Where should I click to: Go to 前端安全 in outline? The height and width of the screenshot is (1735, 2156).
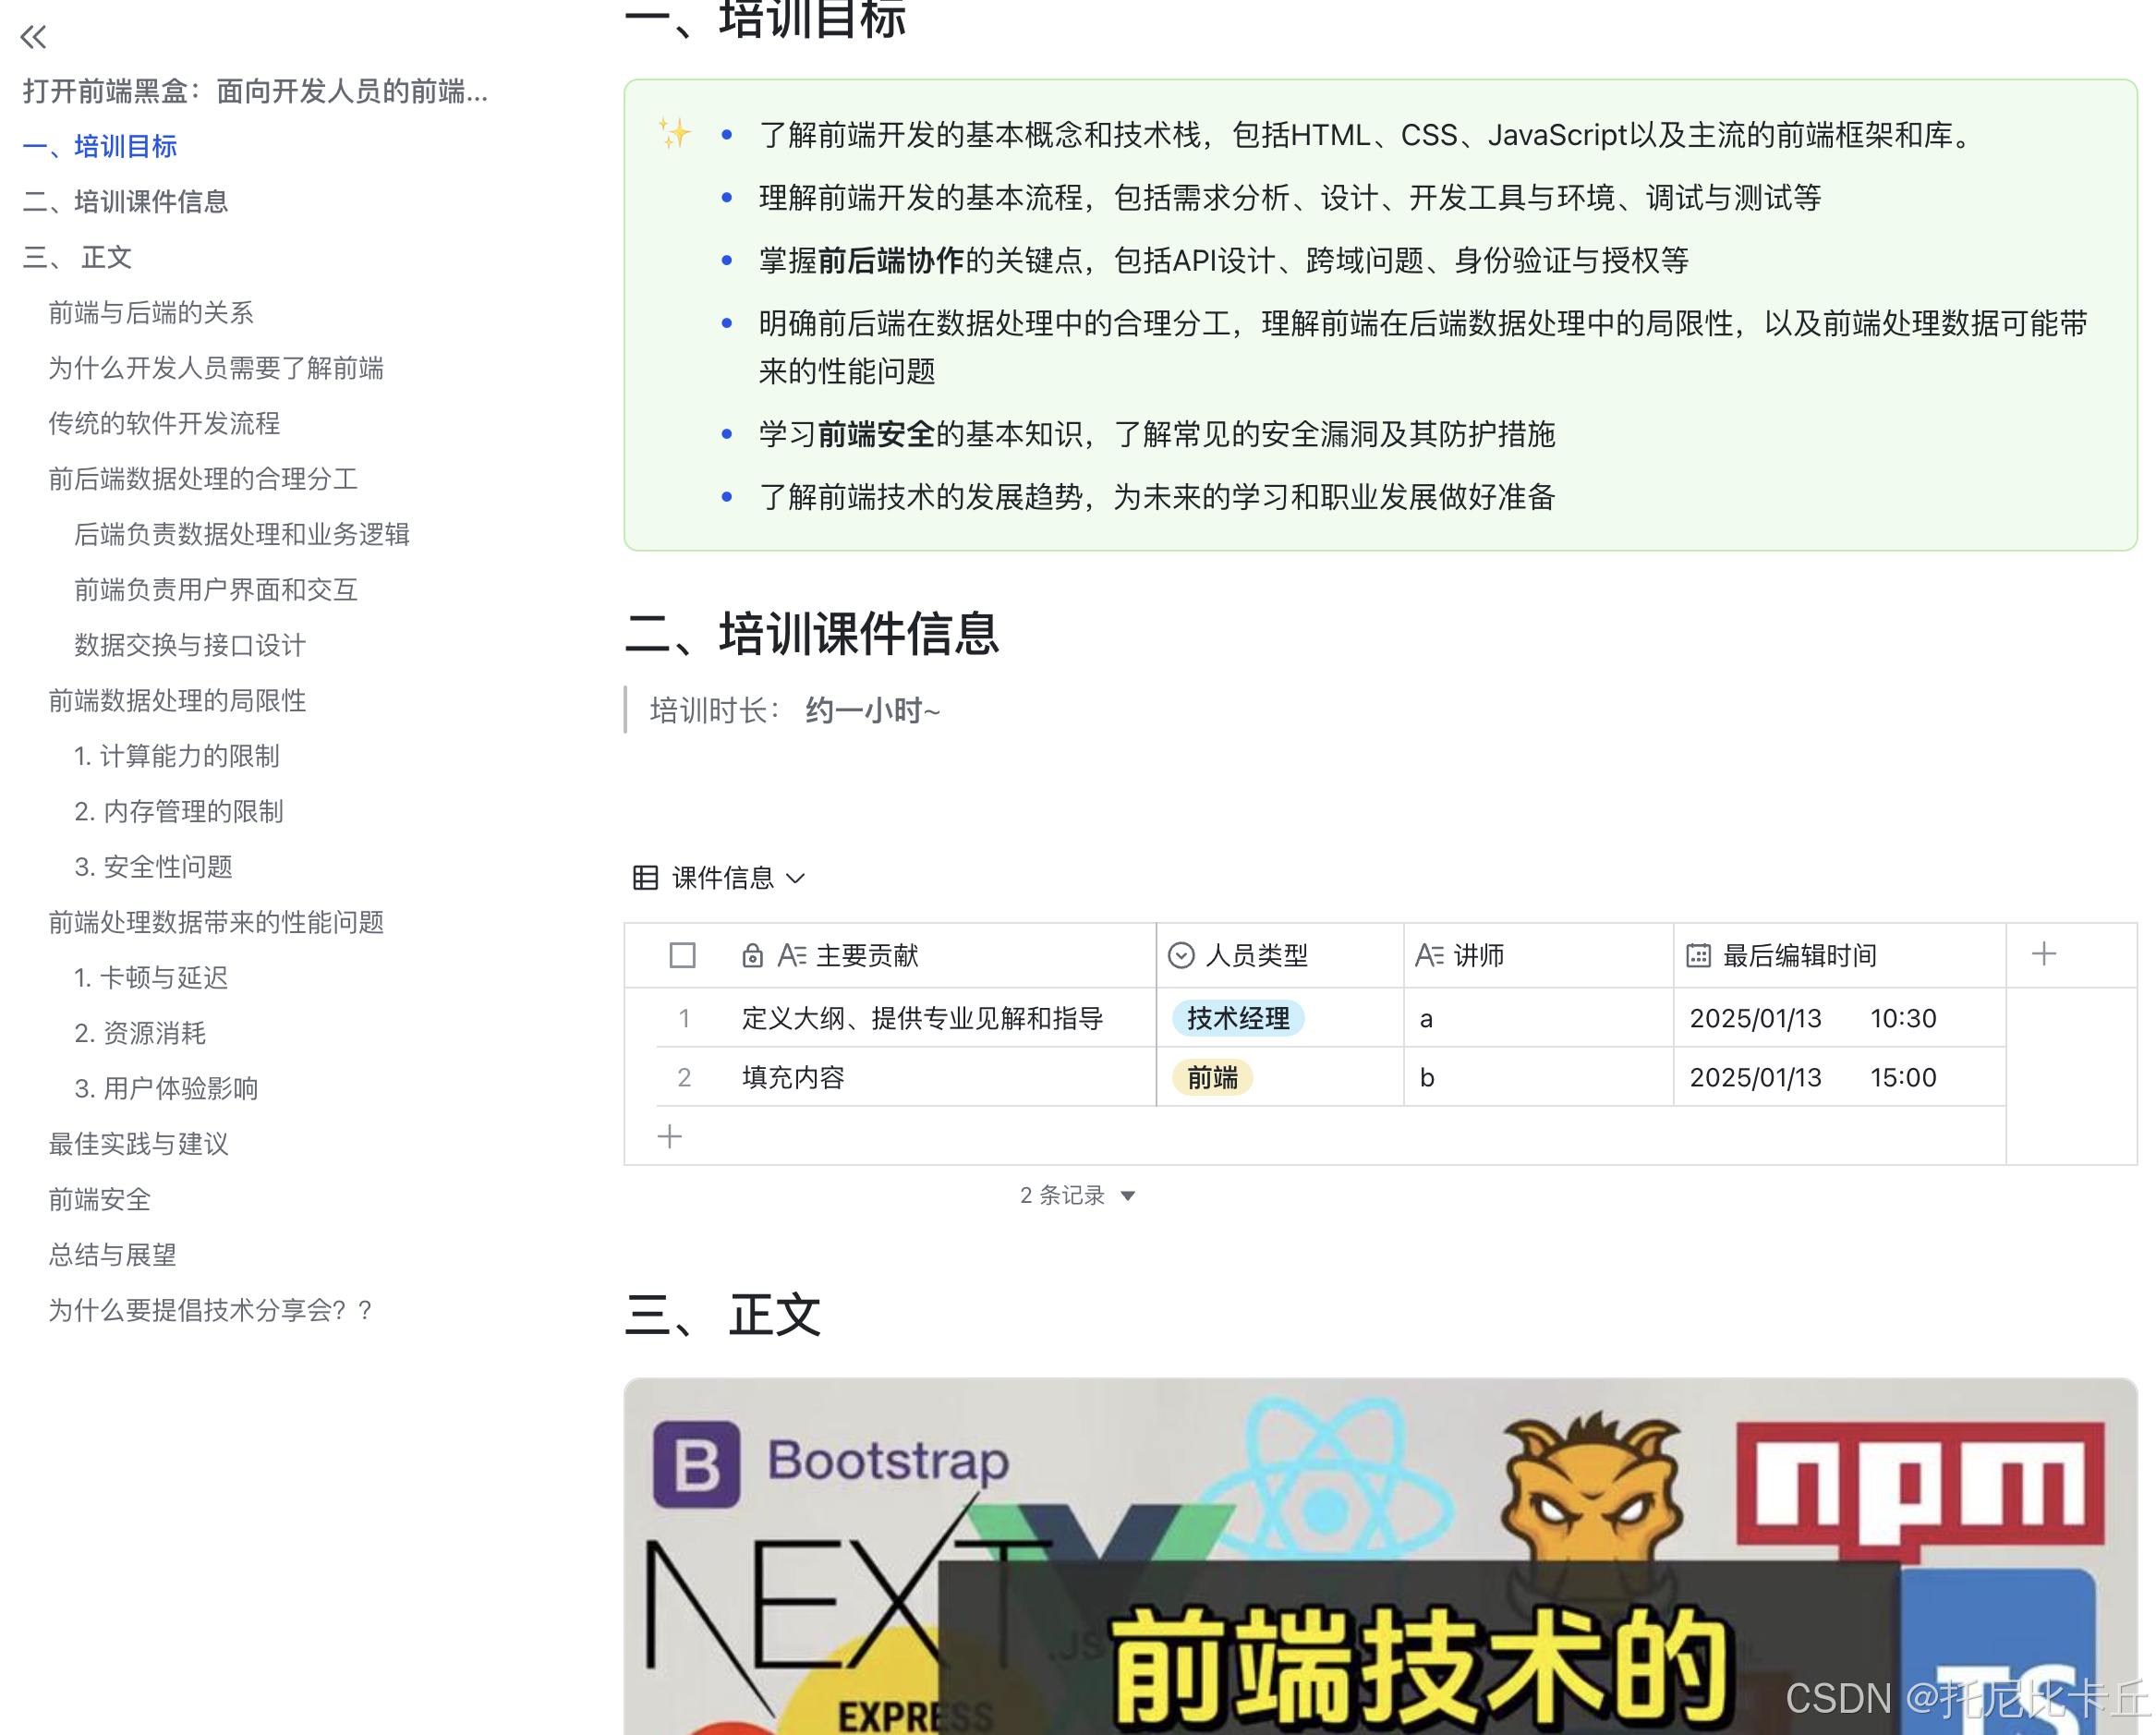(x=99, y=1199)
